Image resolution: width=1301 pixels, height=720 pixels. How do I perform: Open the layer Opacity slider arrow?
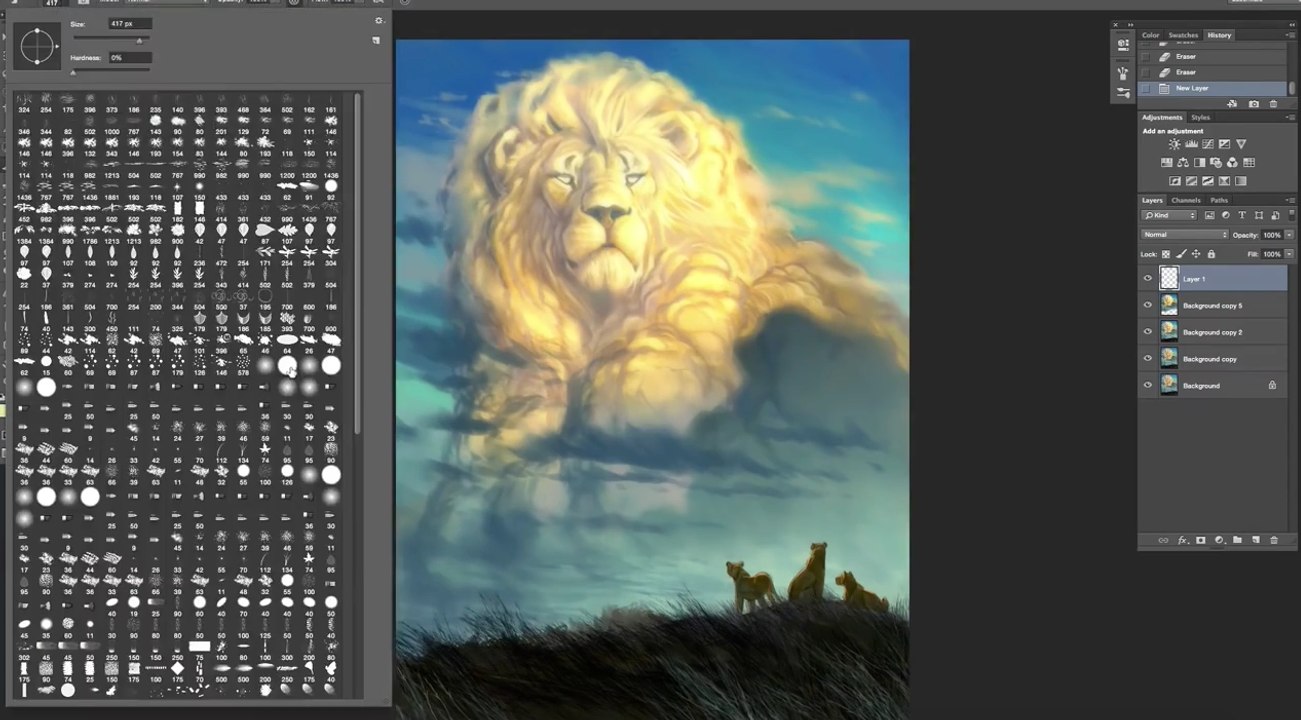[x=1289, y=235]
